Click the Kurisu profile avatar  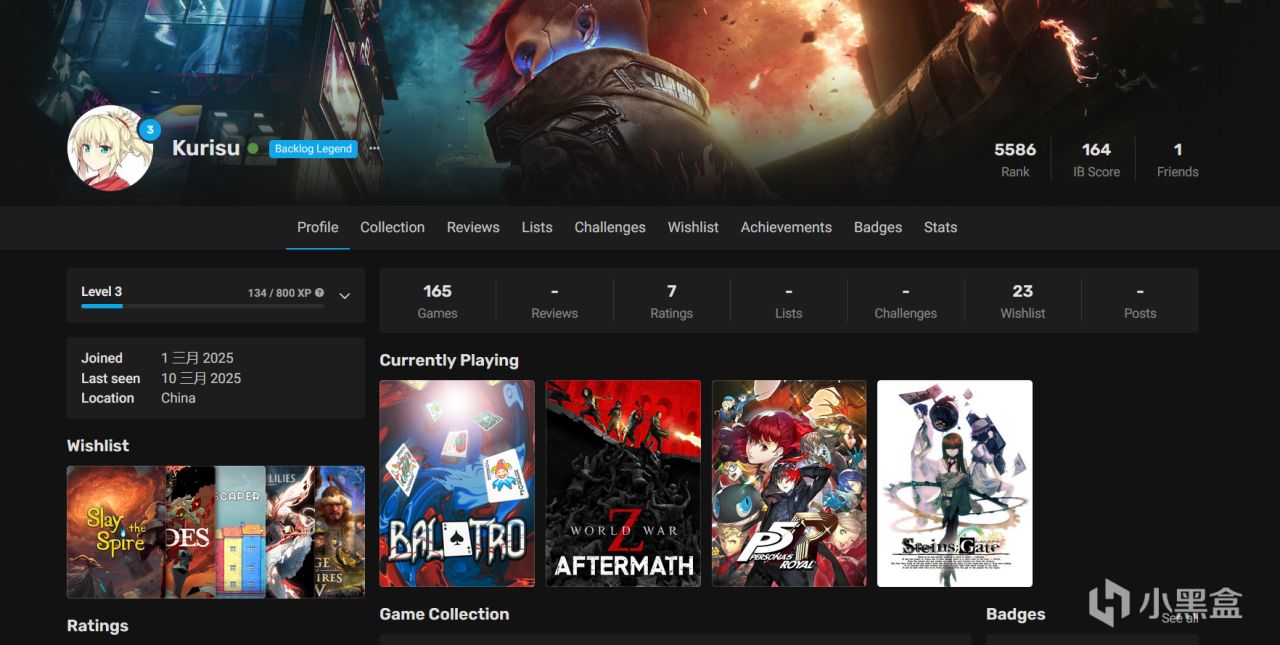tap(110, 148)
